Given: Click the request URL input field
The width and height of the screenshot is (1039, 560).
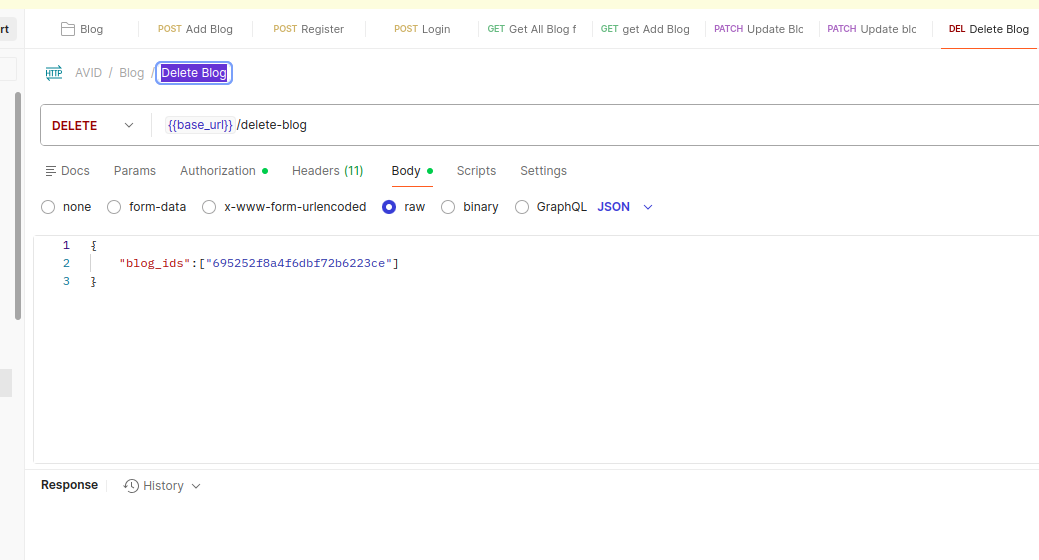Looking at the screenshot, I should pyautogui.click(x=600, y=125).
